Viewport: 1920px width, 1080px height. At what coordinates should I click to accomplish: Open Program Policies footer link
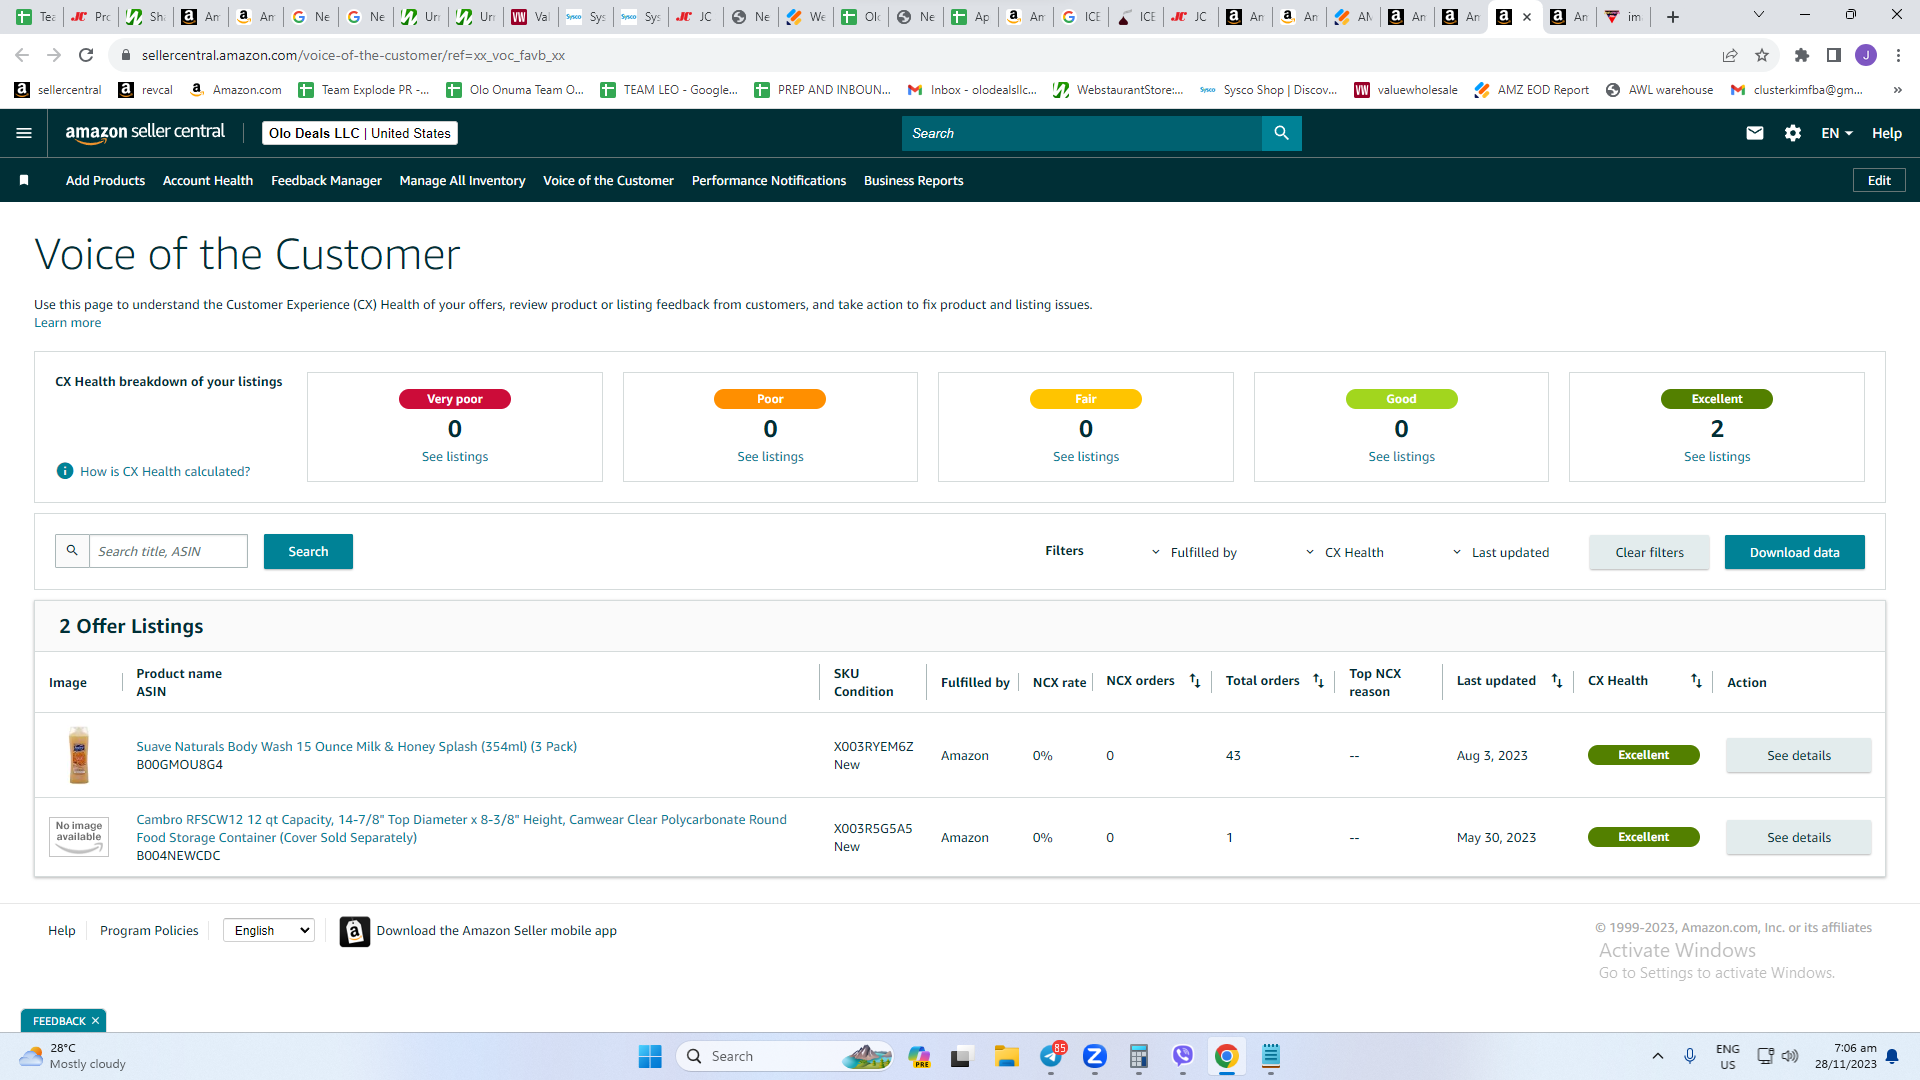[149, 930]
